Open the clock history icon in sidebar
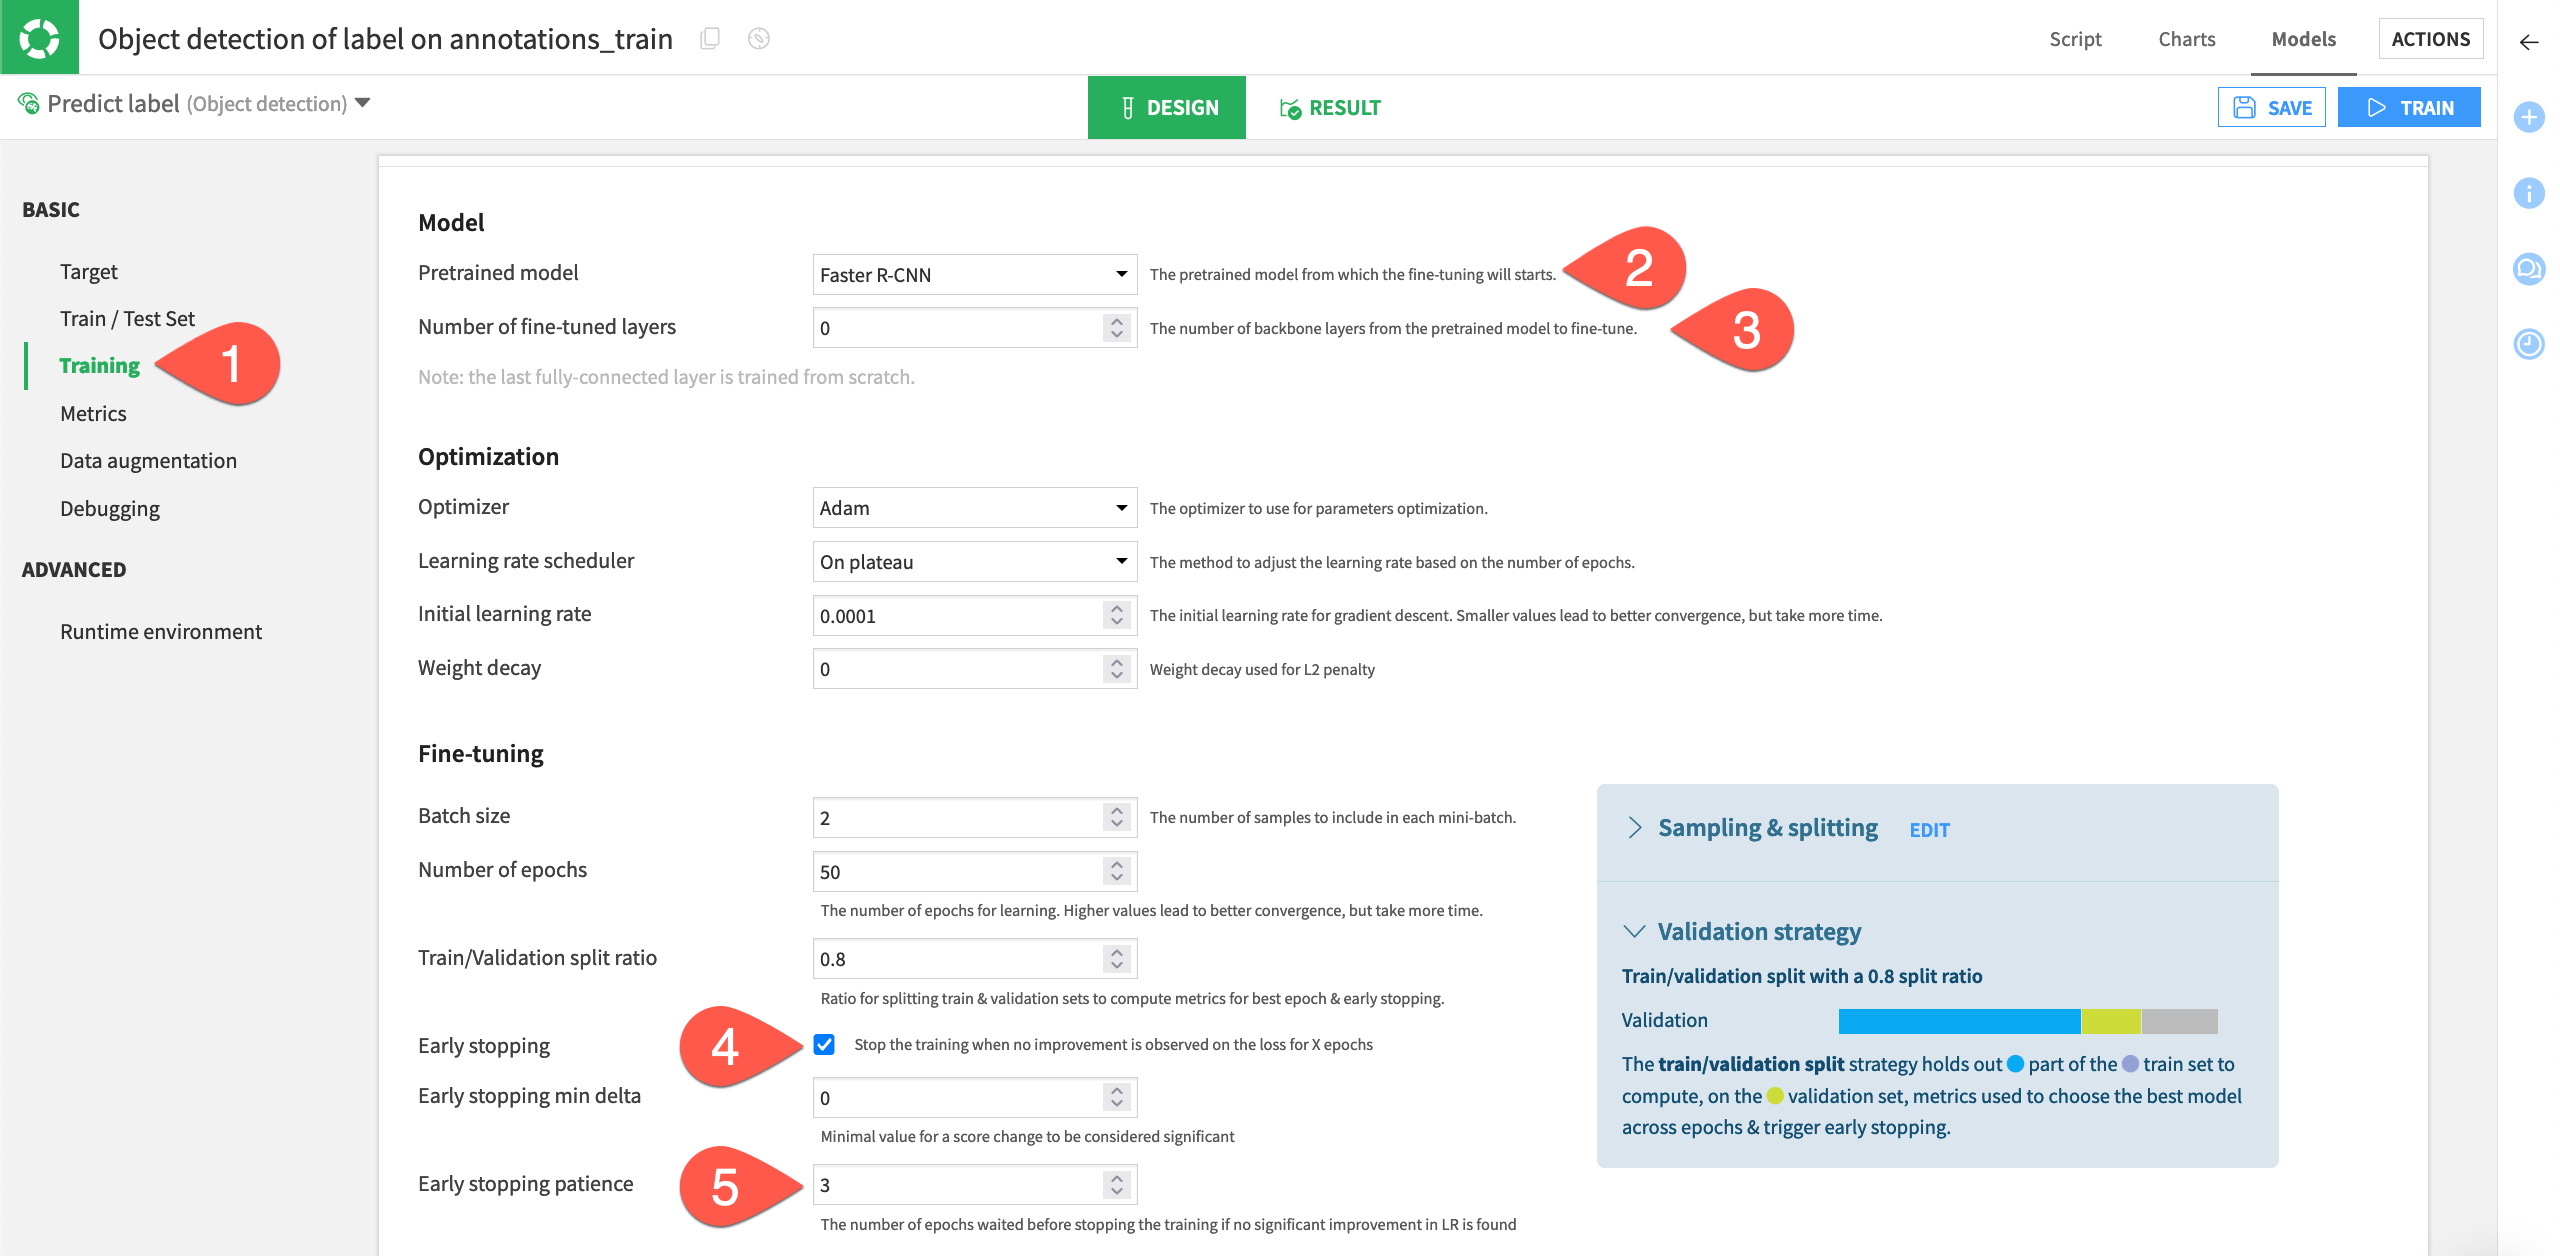The height and width of the screenshot is (1256, 2560). [2529, 345]
